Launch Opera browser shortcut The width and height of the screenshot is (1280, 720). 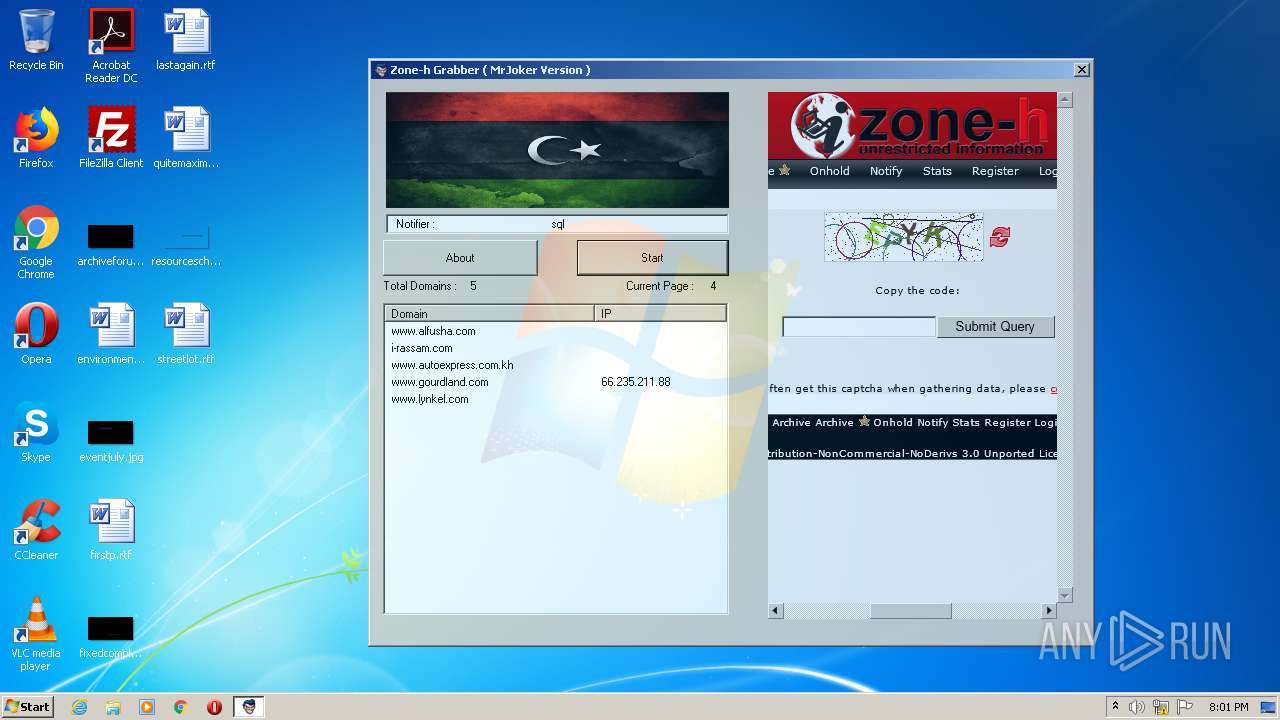[36, 334]
